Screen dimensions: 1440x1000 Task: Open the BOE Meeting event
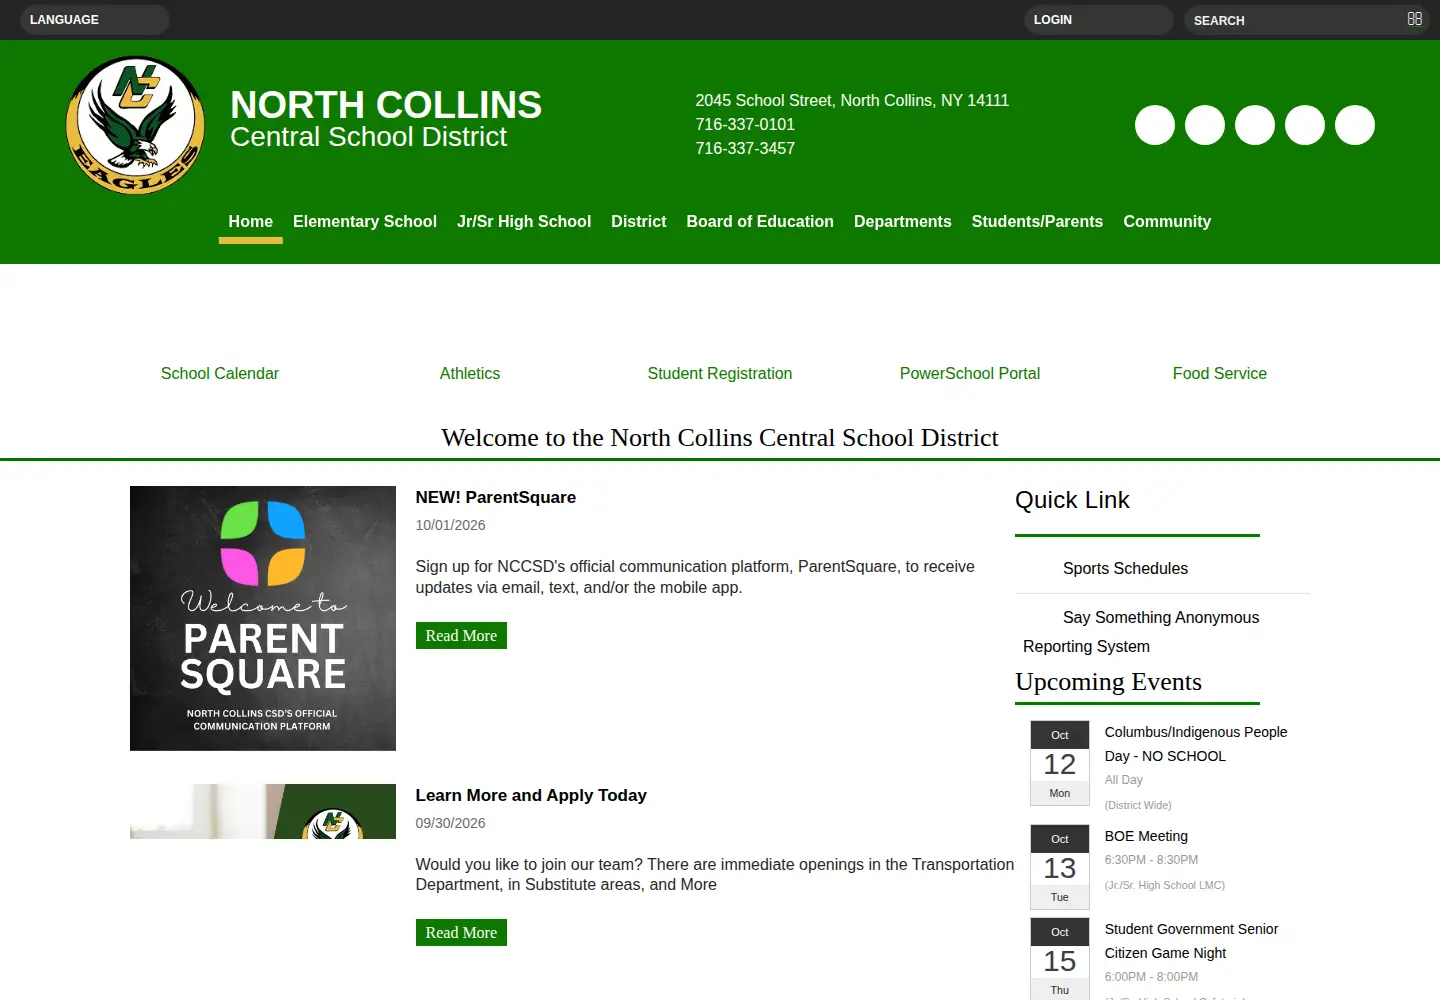(1146, 836)
